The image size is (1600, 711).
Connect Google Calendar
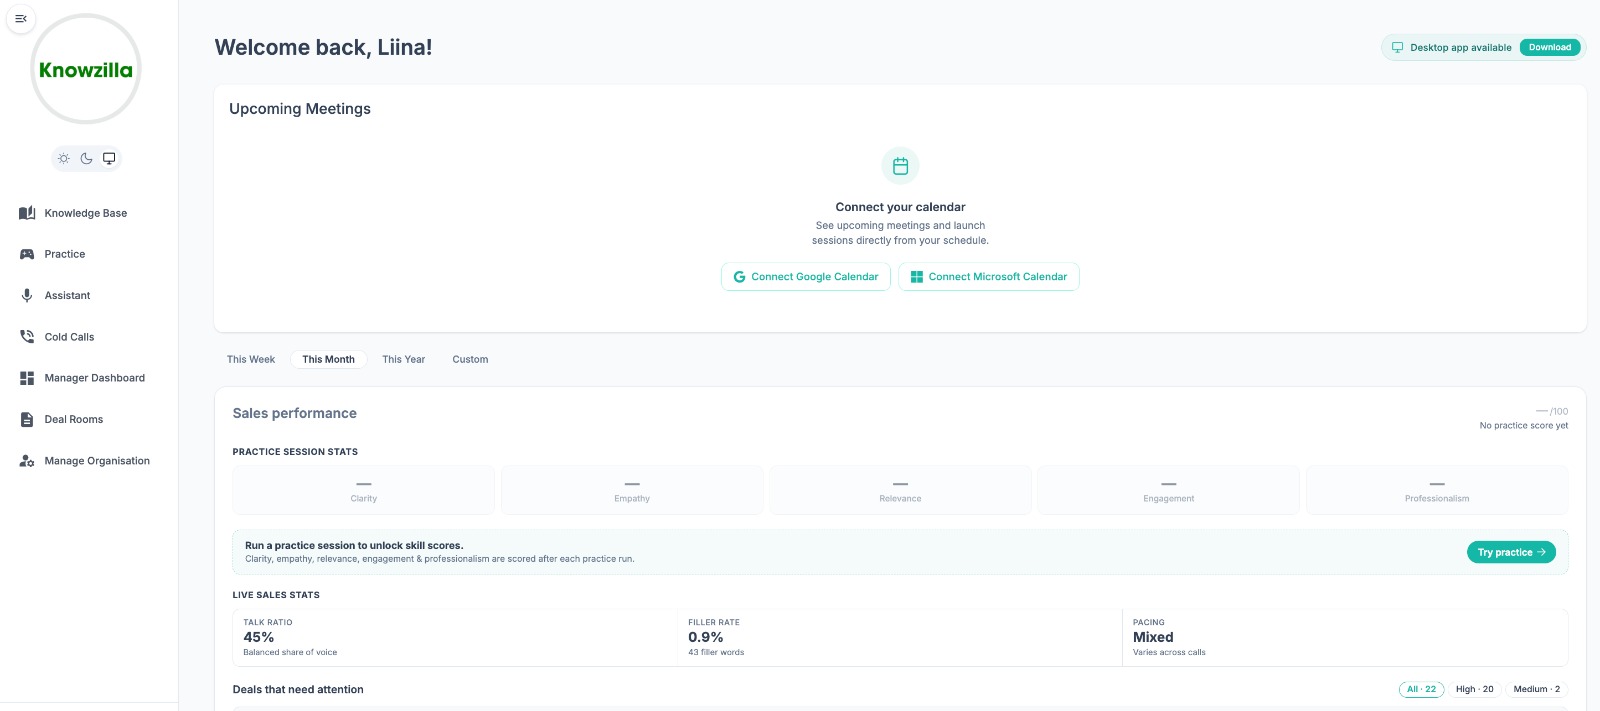click(806, 277)
